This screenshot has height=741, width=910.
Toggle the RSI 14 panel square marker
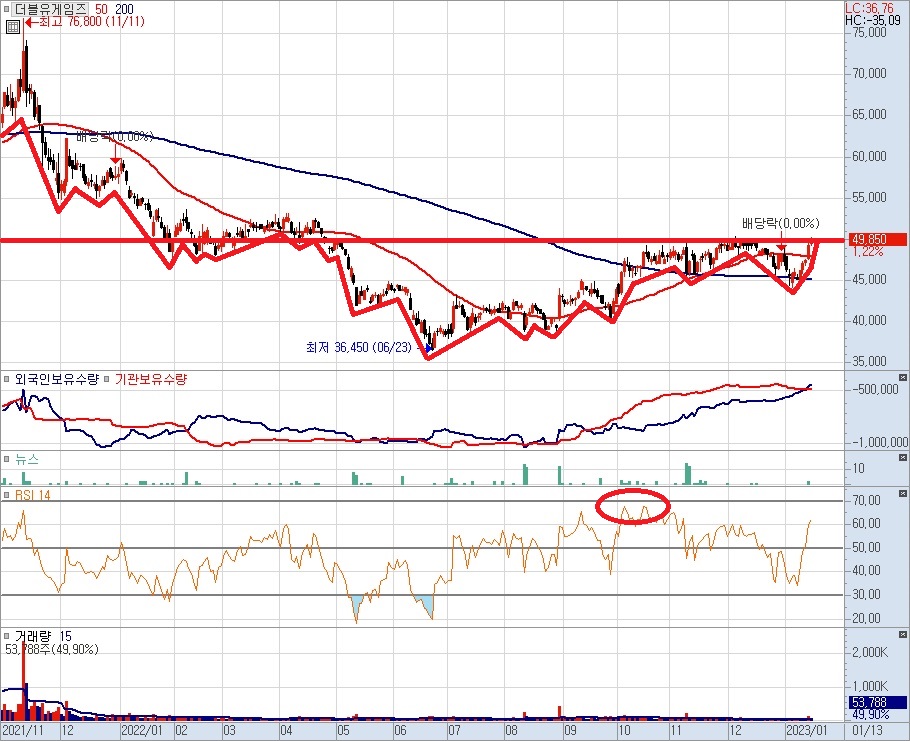tap(7, 495)
